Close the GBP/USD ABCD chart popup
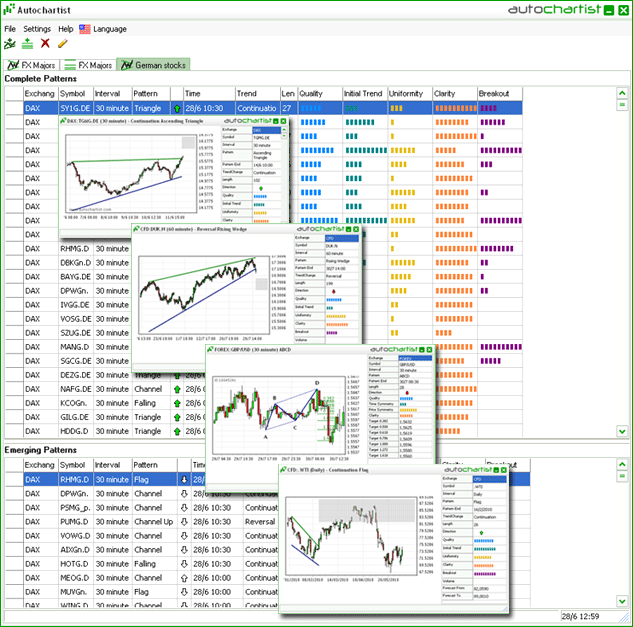The image size is (633, 627). click(x=429, y=350)
